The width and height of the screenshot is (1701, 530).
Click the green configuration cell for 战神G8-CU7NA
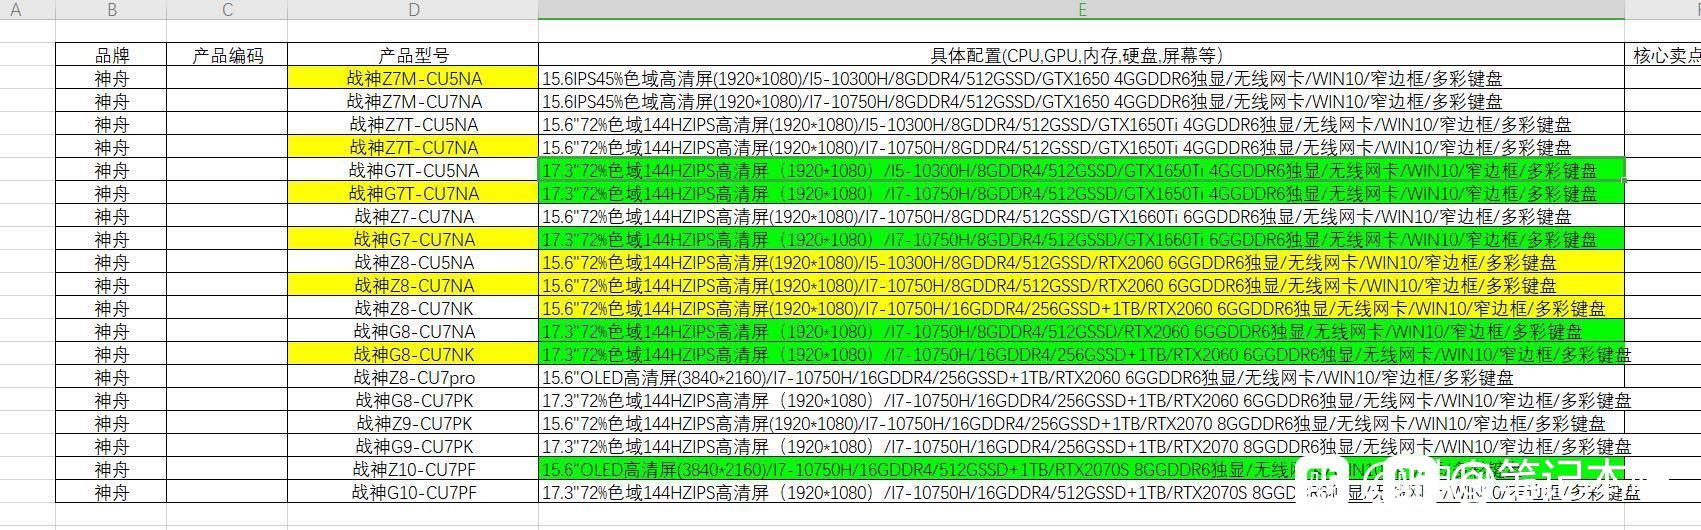pos(1082,331)
